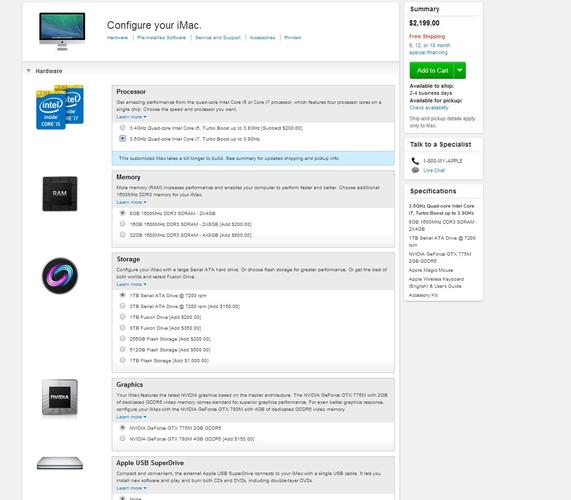Collapse the Hardware section triangle
571x500 pixels.
[28, 71]
